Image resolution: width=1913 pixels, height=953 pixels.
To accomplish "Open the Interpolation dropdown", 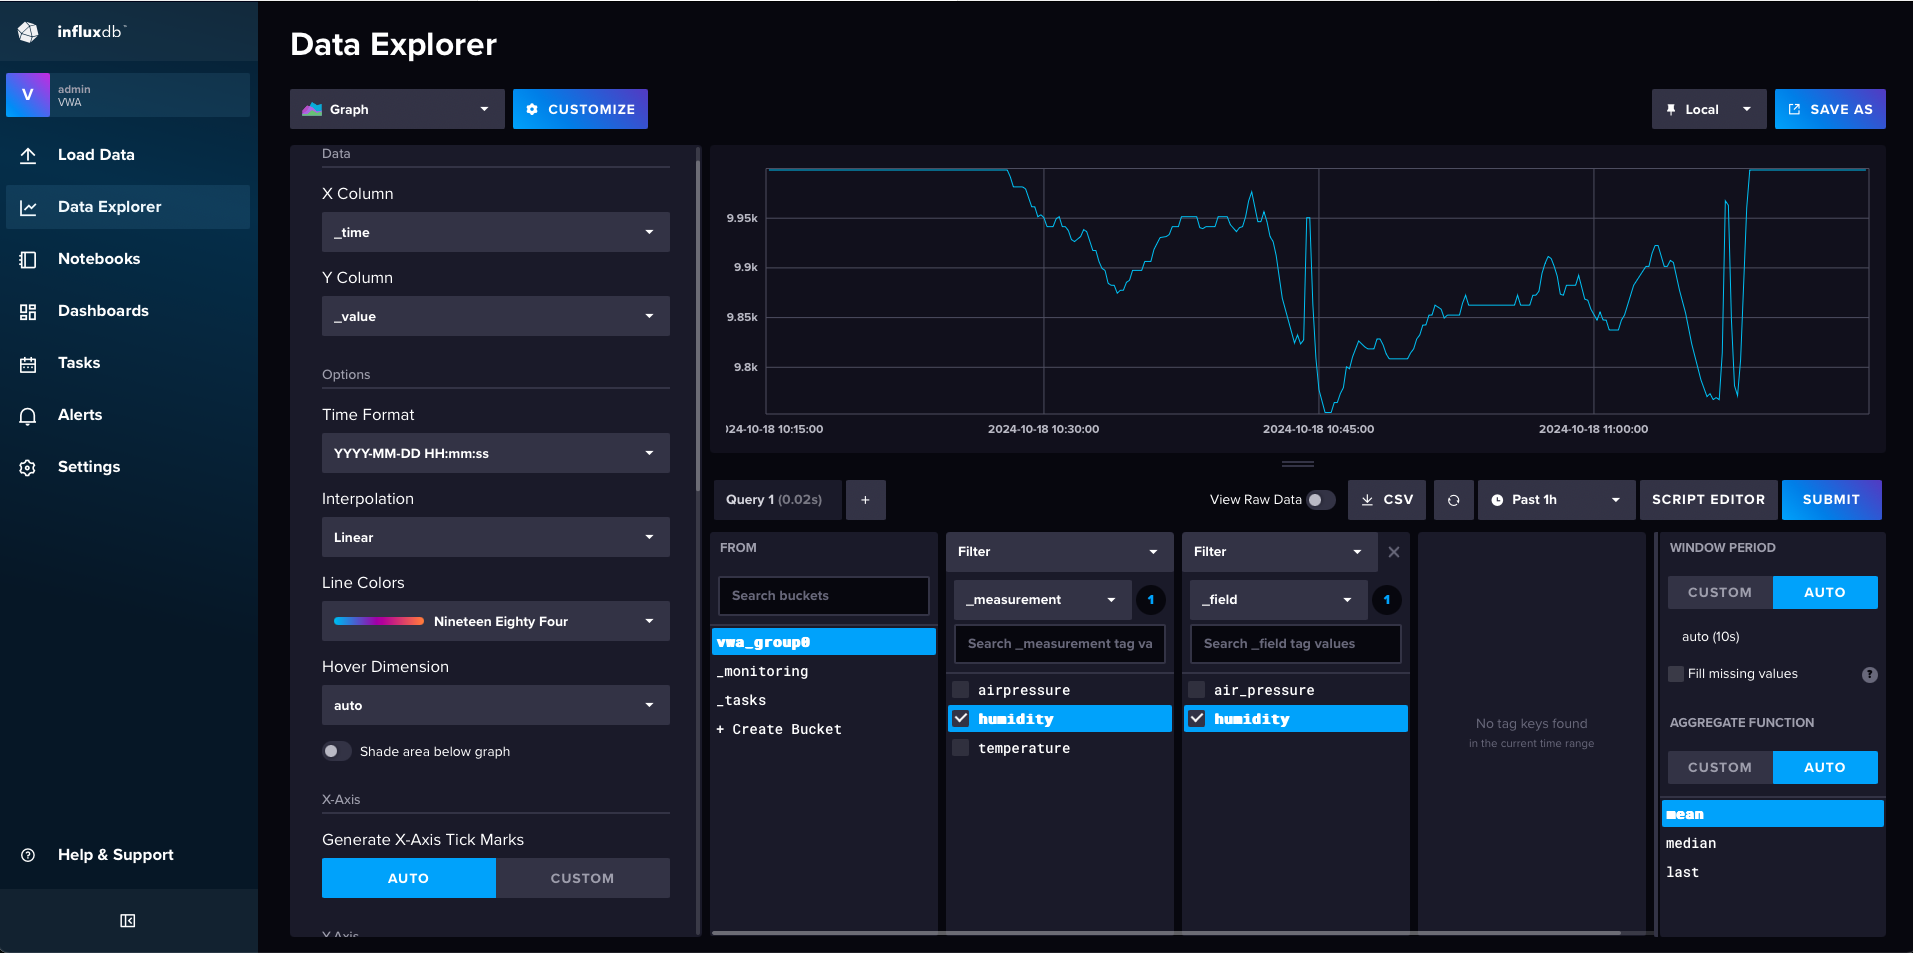I will (x=494, y=537).
